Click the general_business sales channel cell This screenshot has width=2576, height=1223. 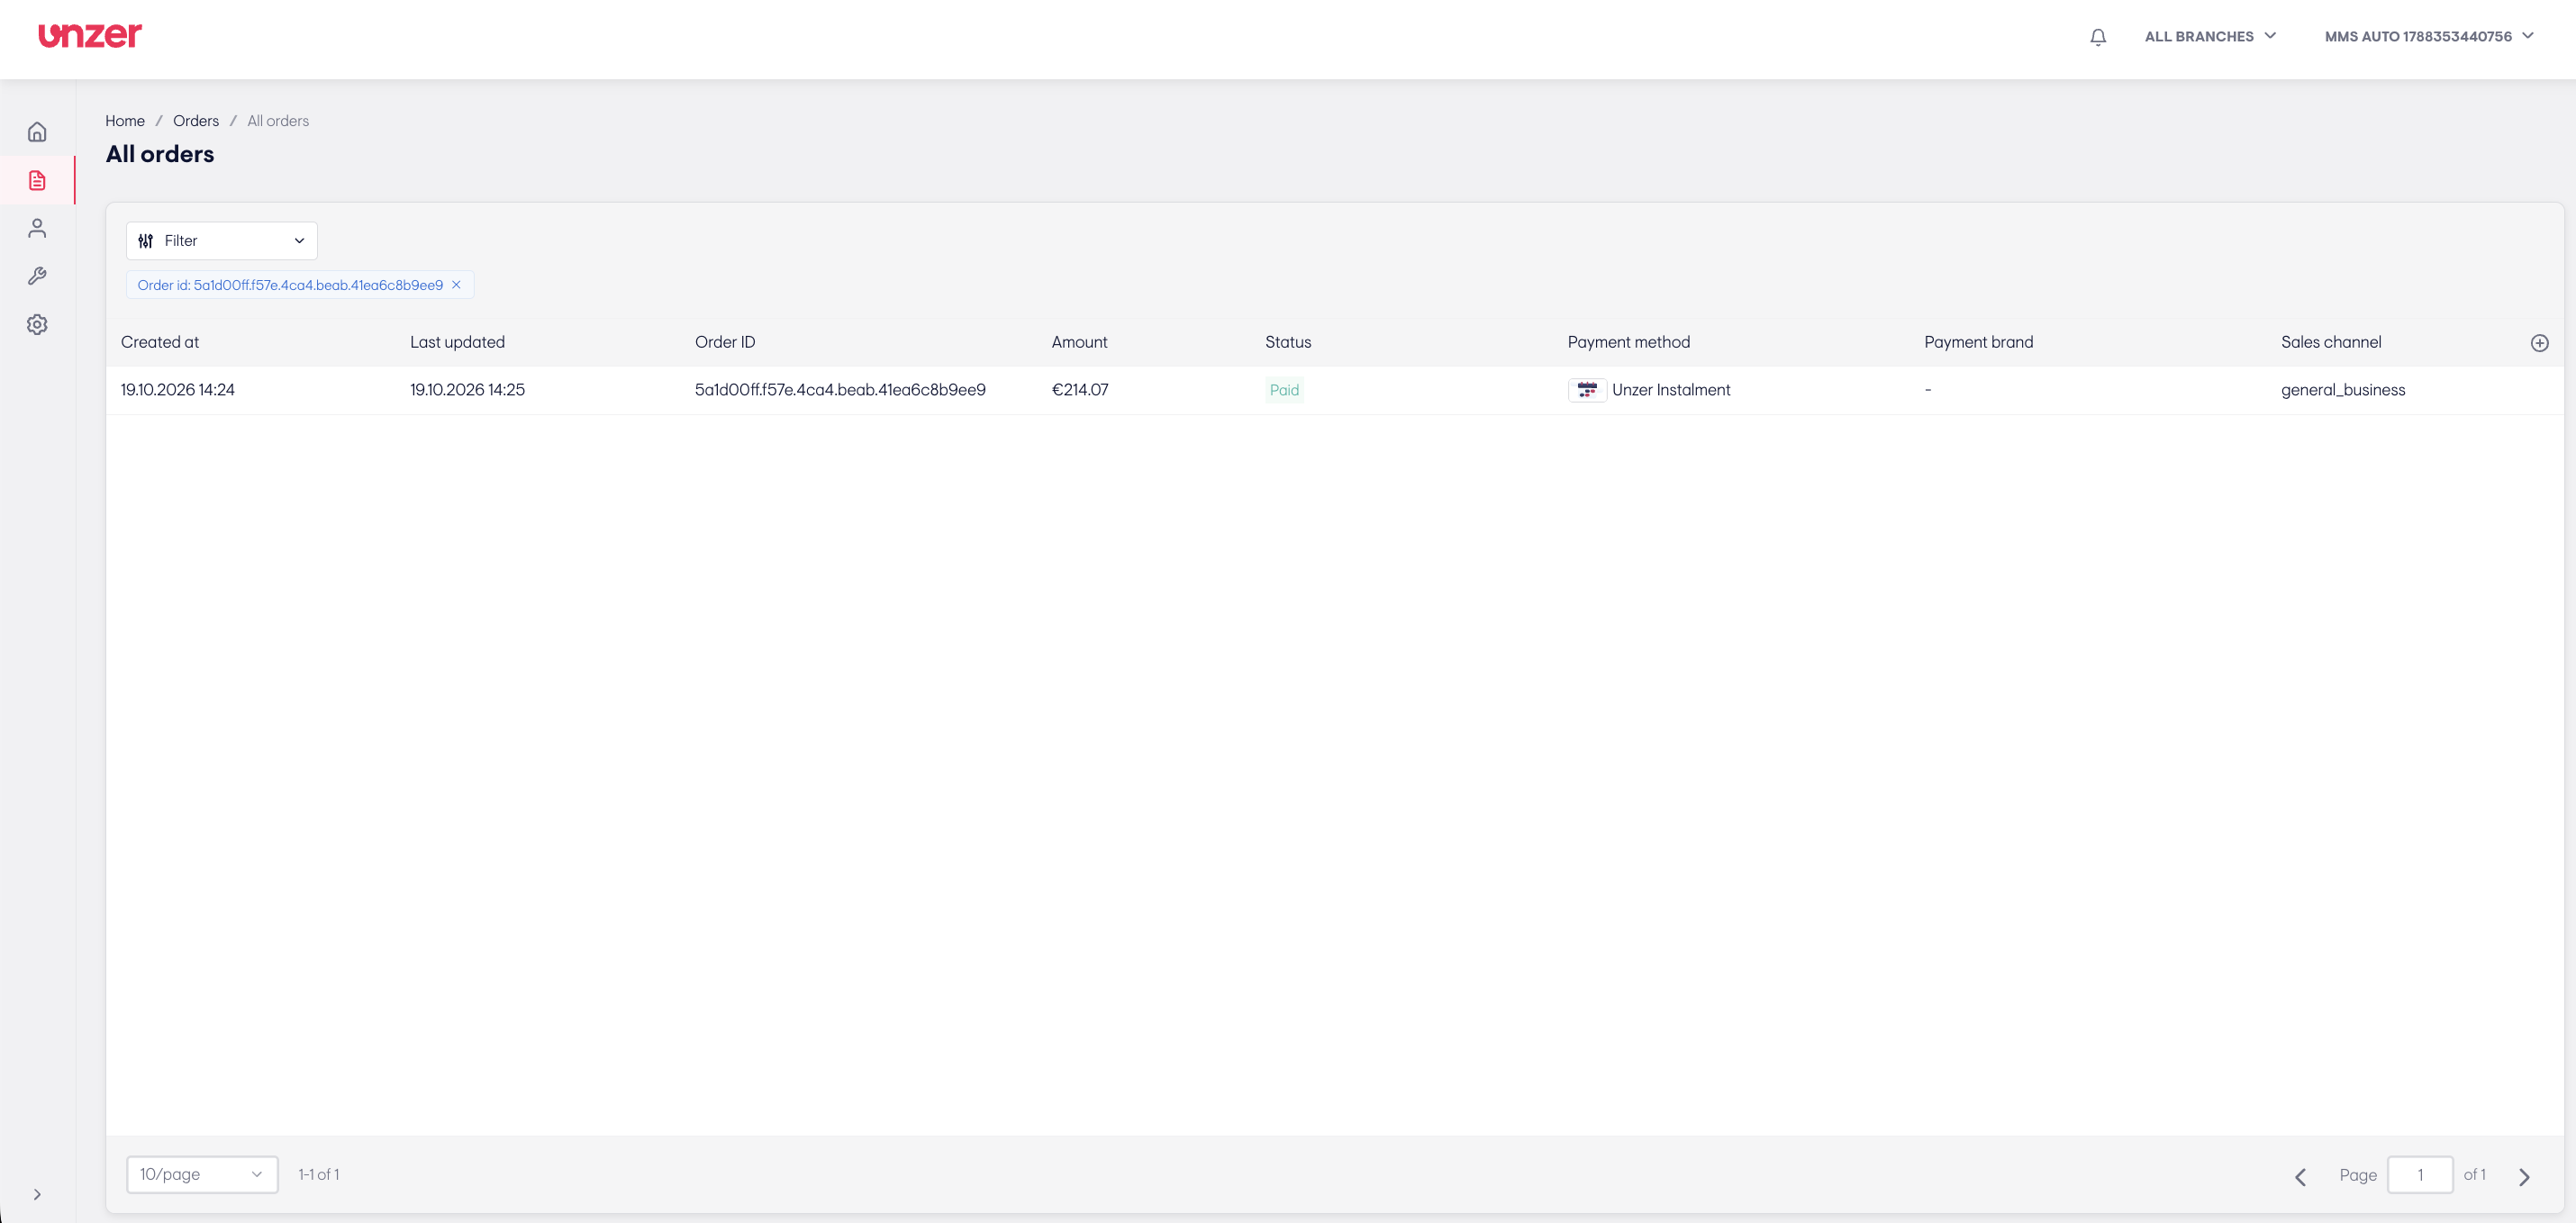coord(2343,390)
